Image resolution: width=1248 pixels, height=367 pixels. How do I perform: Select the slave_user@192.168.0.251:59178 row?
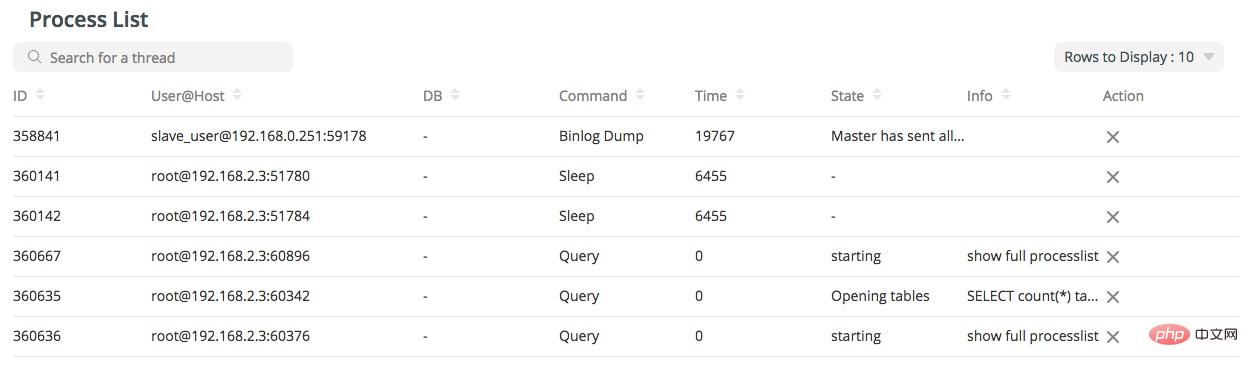point(625,136)
